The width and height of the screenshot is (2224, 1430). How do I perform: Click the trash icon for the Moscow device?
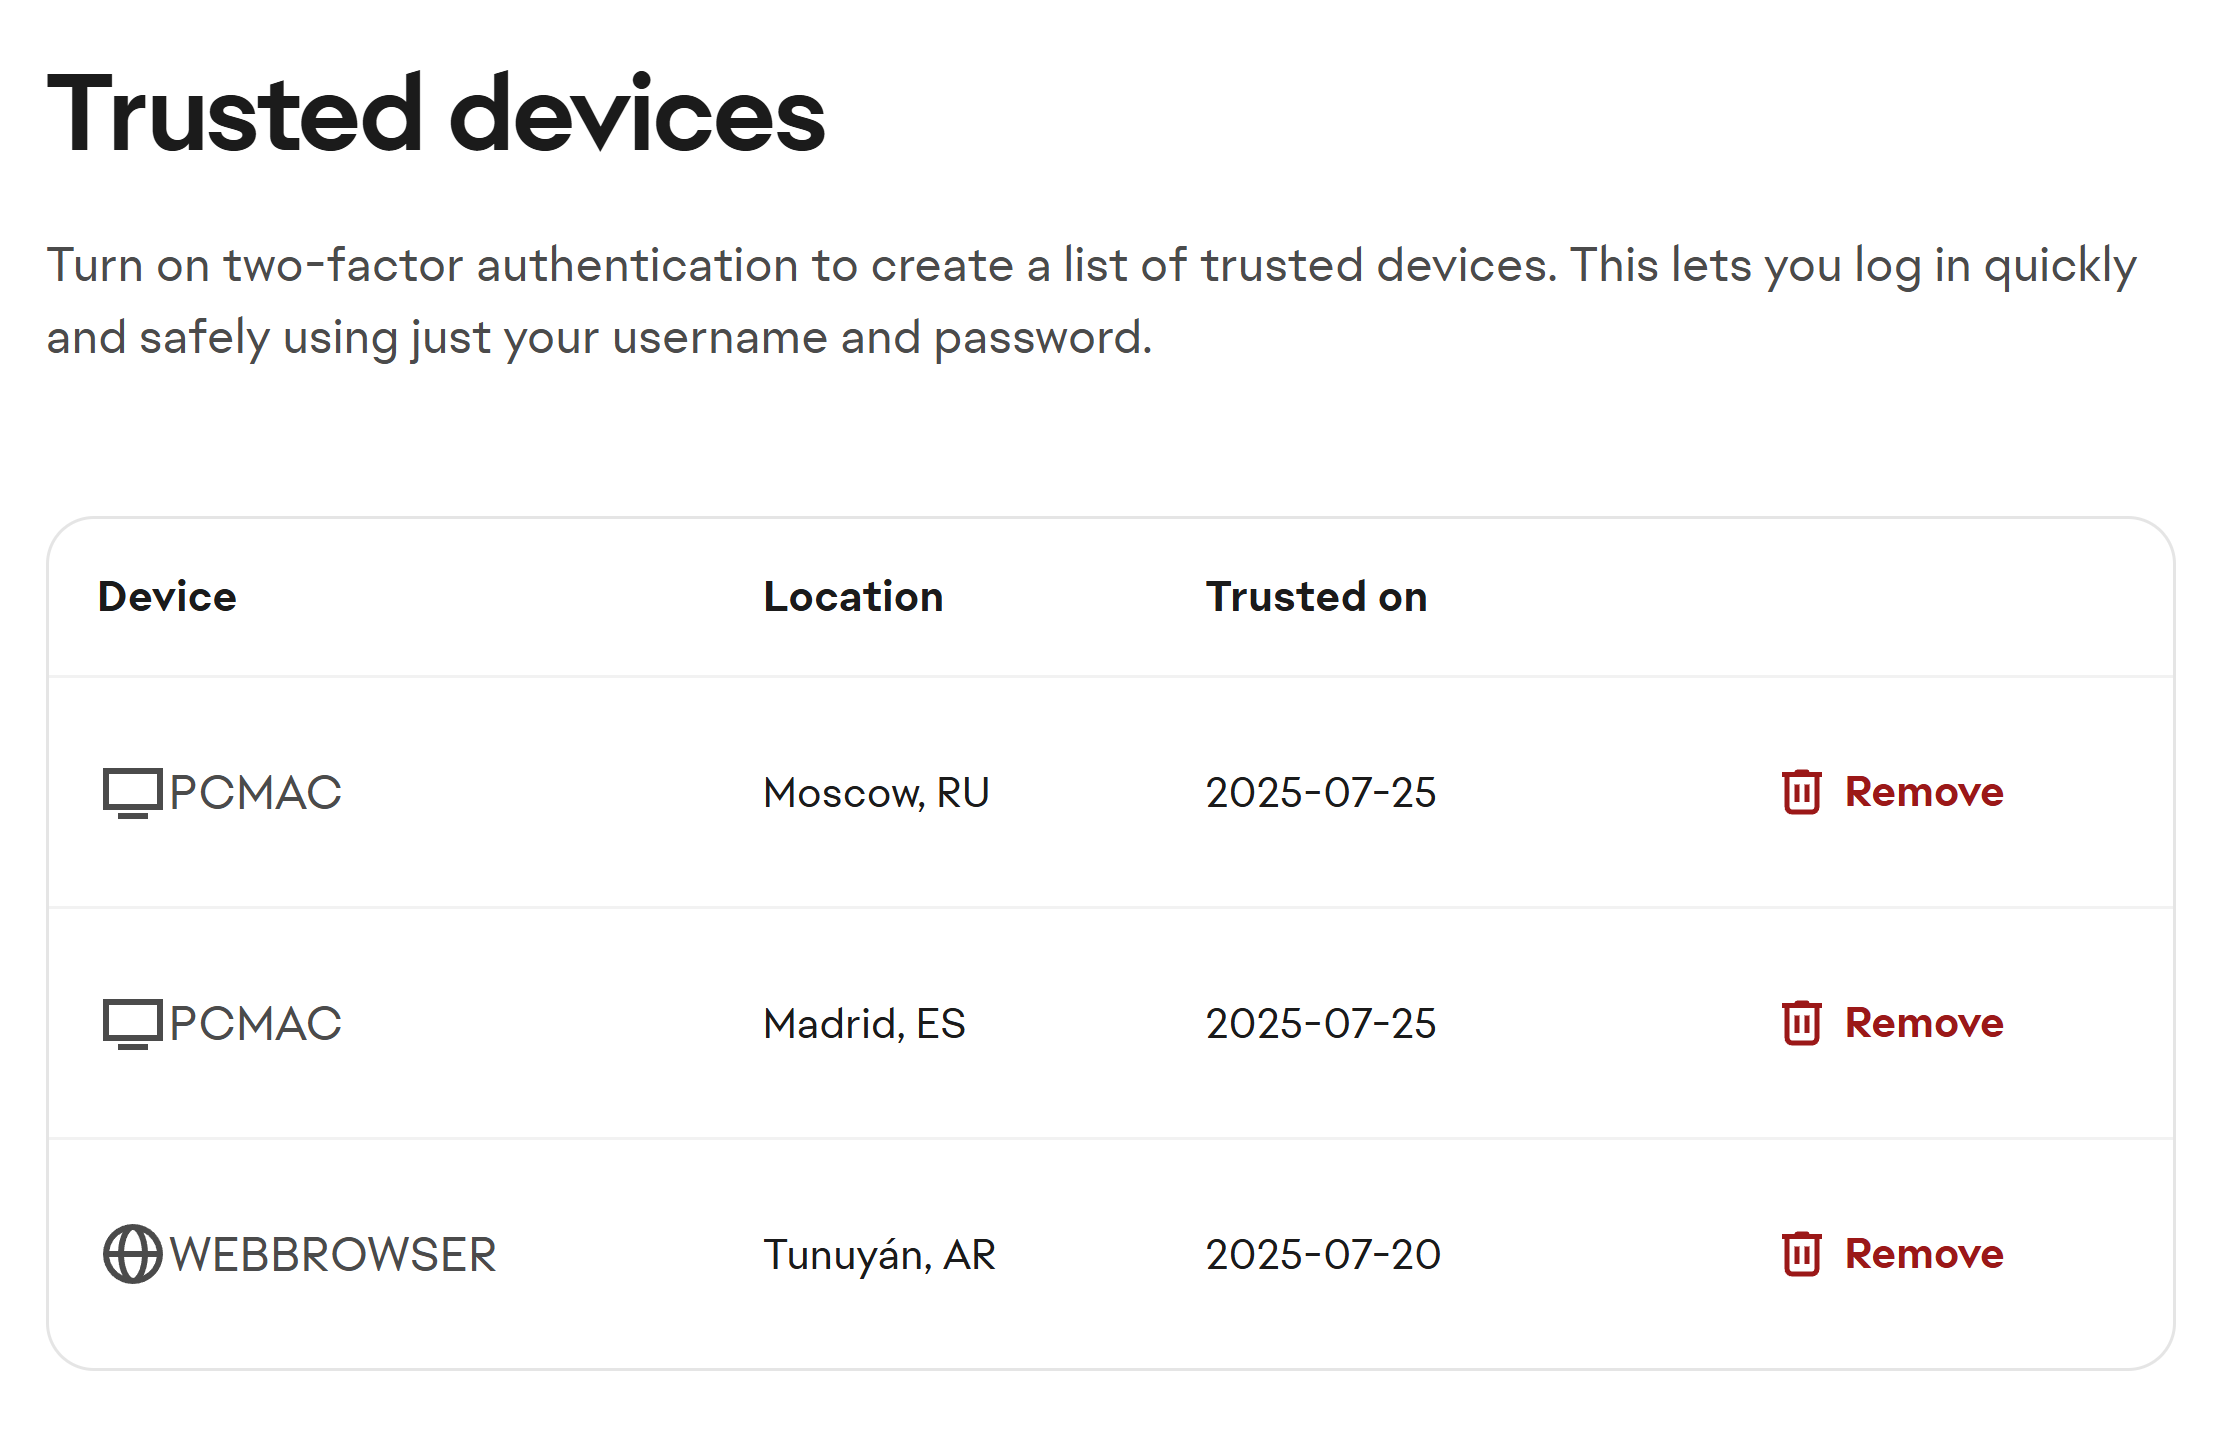point(1801,792)
